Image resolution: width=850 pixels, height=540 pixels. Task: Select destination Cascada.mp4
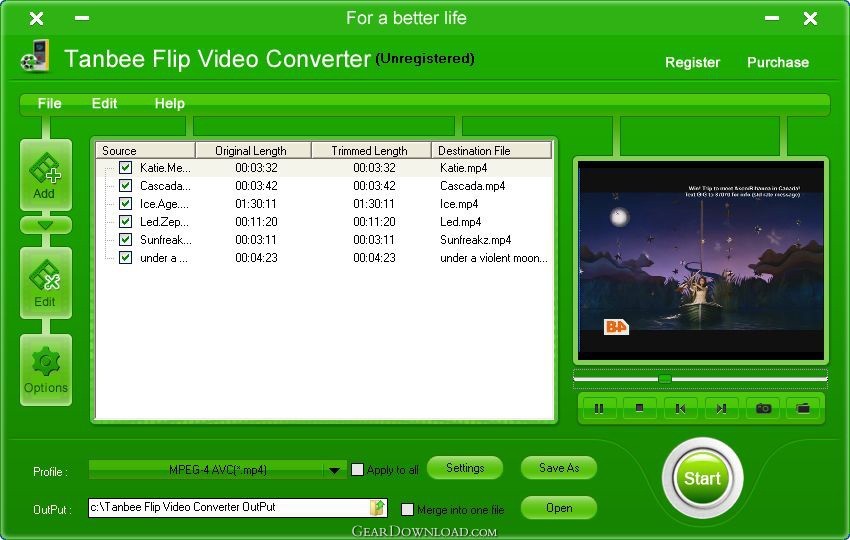(472, 186)
